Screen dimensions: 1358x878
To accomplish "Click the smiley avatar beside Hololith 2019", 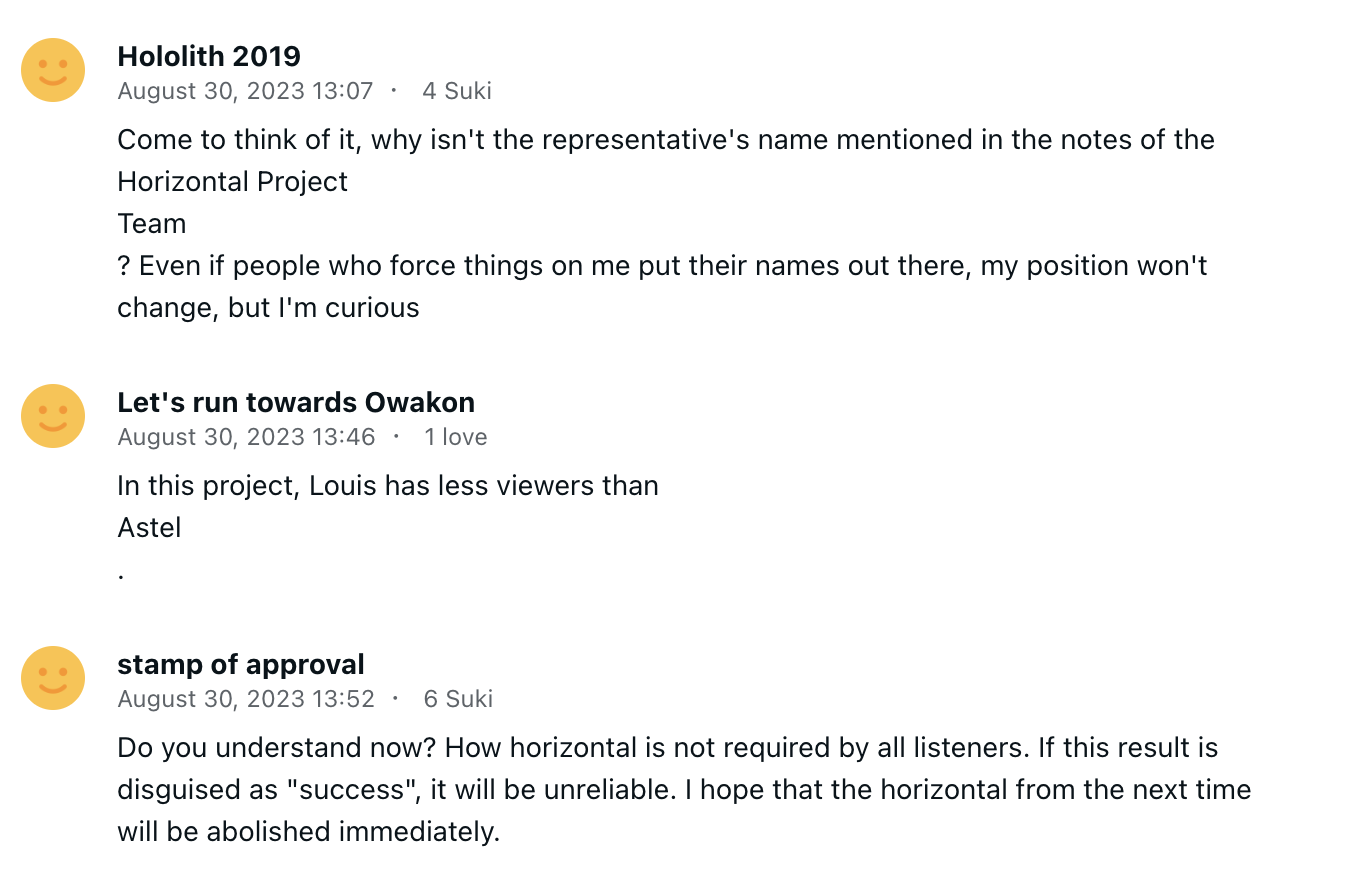I will click(x=53, y=70).
